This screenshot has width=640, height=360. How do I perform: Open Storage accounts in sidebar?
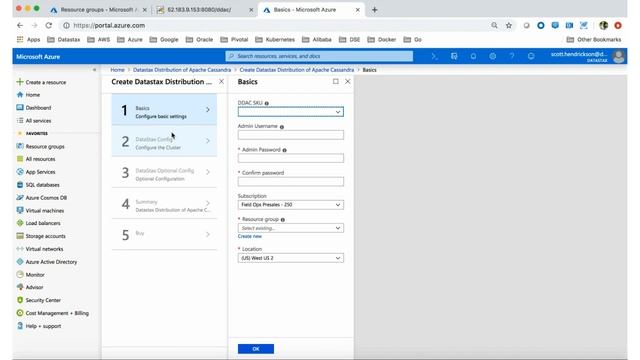(41, 236)
